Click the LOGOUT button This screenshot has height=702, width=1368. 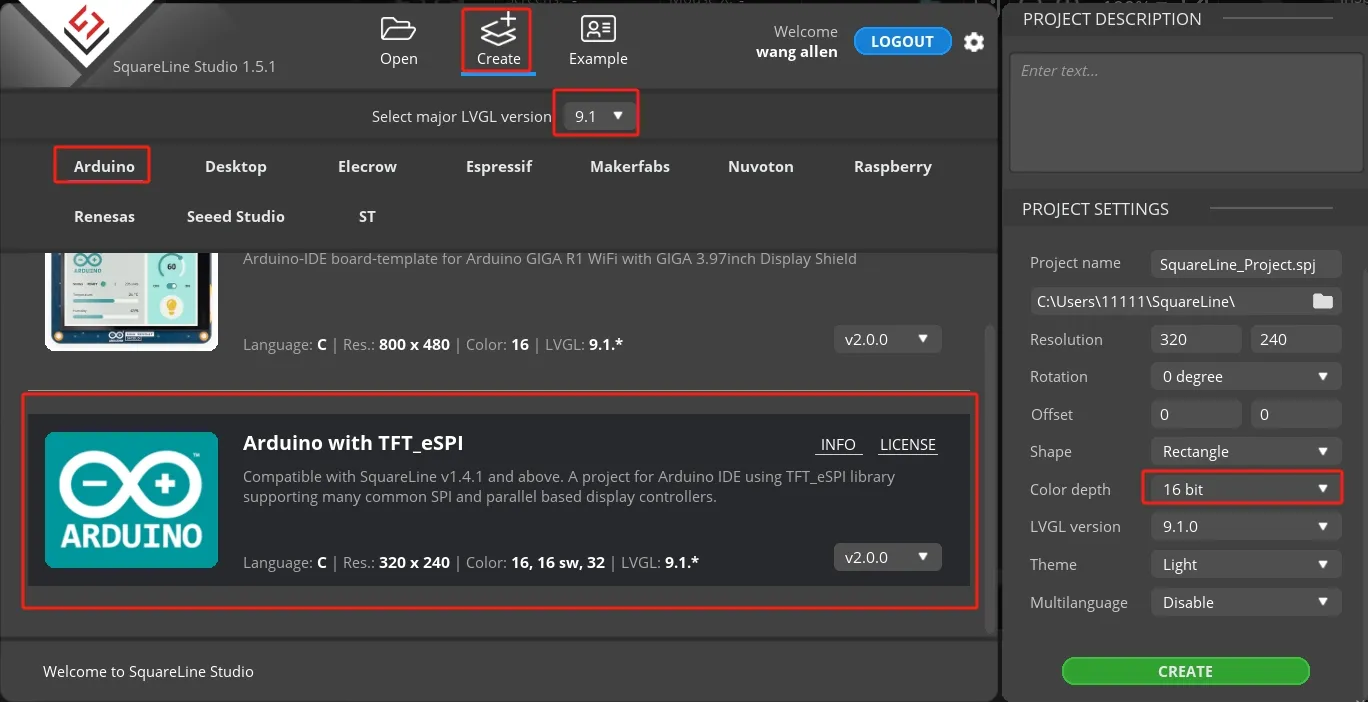(901, 41)
